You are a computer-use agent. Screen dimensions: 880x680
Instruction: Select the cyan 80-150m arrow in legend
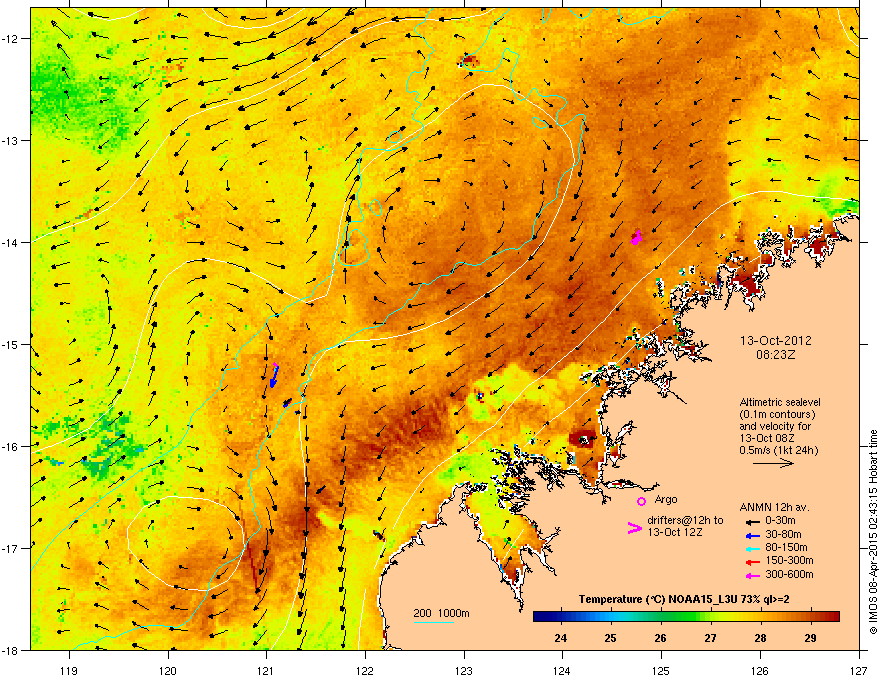click(x=752, y=548)
